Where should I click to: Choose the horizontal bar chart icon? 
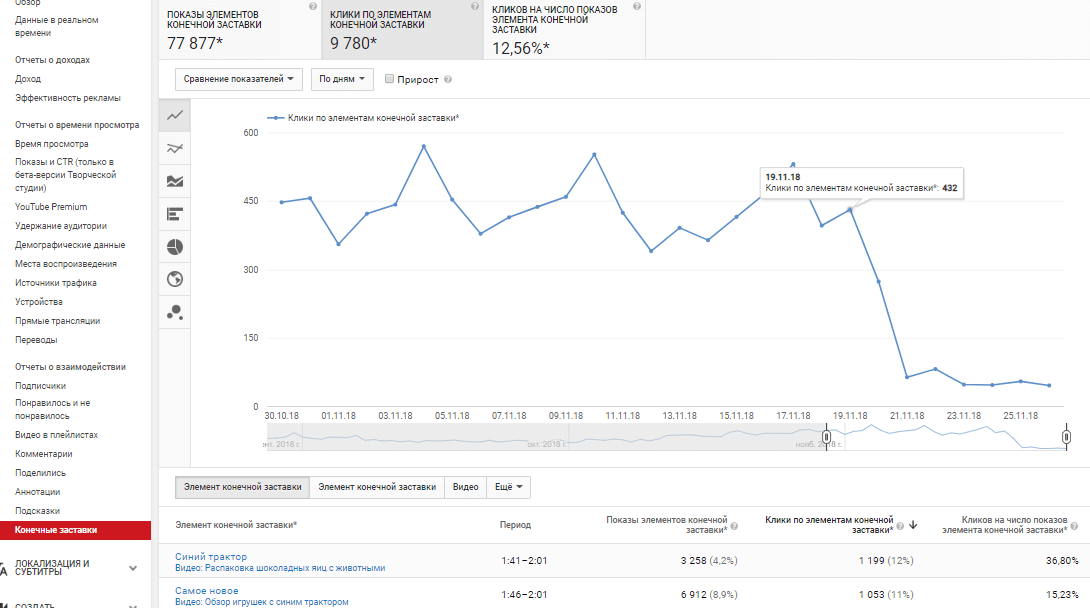tap(175, 214)
